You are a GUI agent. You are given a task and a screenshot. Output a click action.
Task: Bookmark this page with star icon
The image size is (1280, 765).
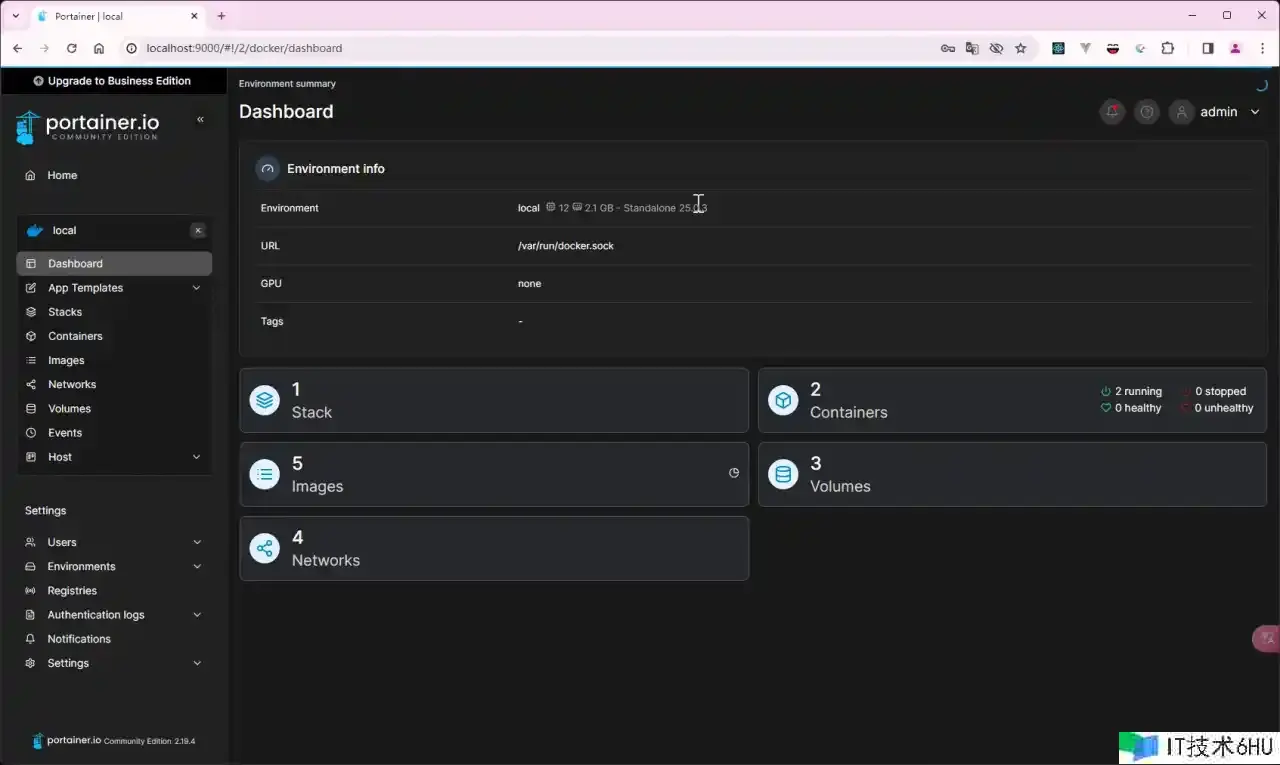[x=1020, y=48]
